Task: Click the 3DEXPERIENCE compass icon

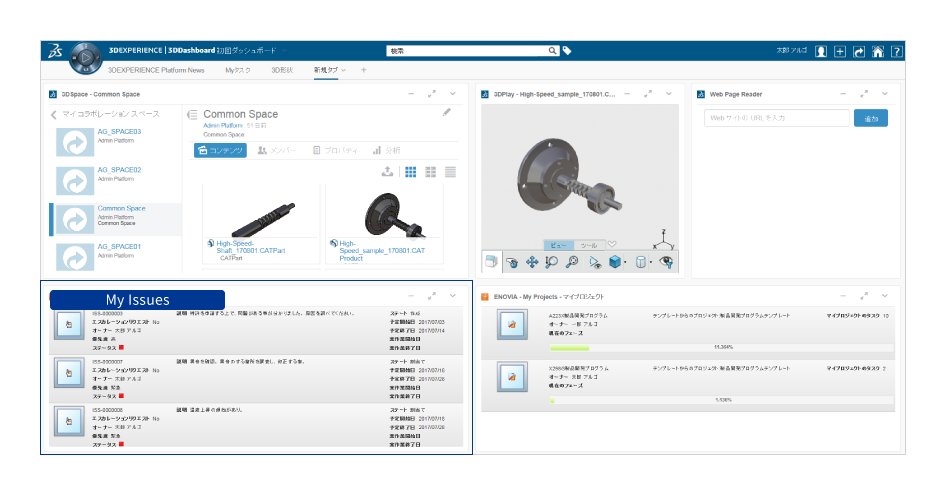Action: tap(85, 59)
